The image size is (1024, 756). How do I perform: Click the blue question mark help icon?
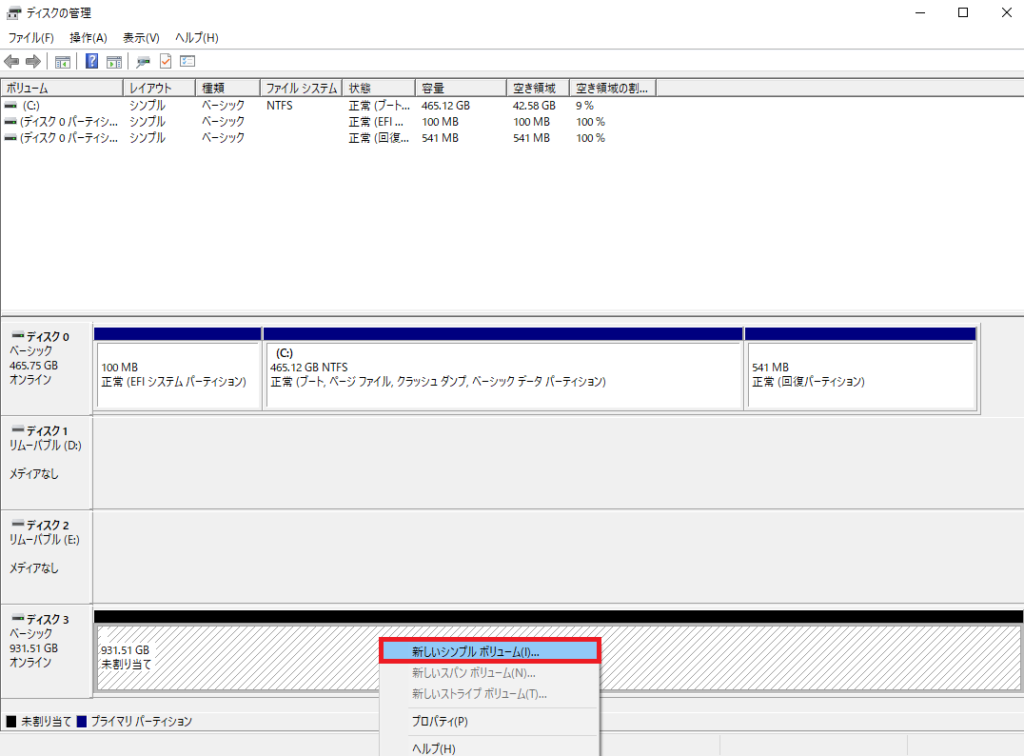[x=92, y=62]
